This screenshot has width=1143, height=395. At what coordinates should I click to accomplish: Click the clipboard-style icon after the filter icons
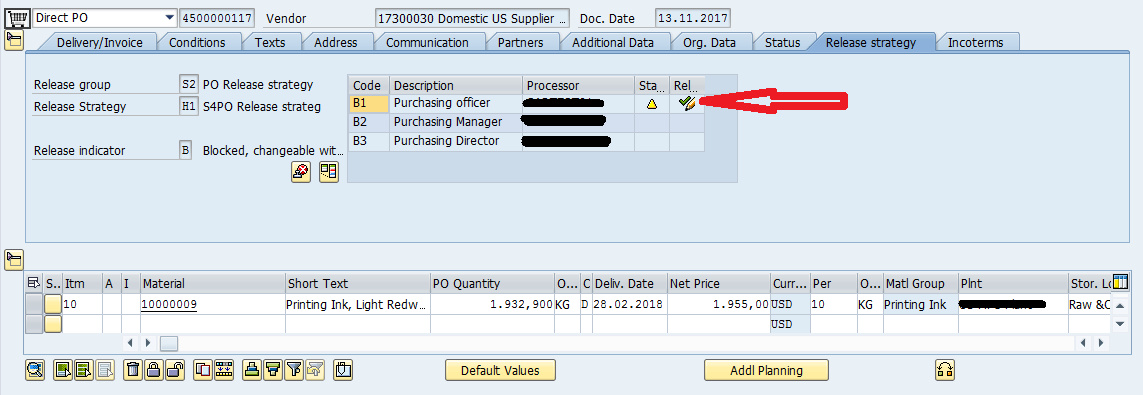point(343,370)
